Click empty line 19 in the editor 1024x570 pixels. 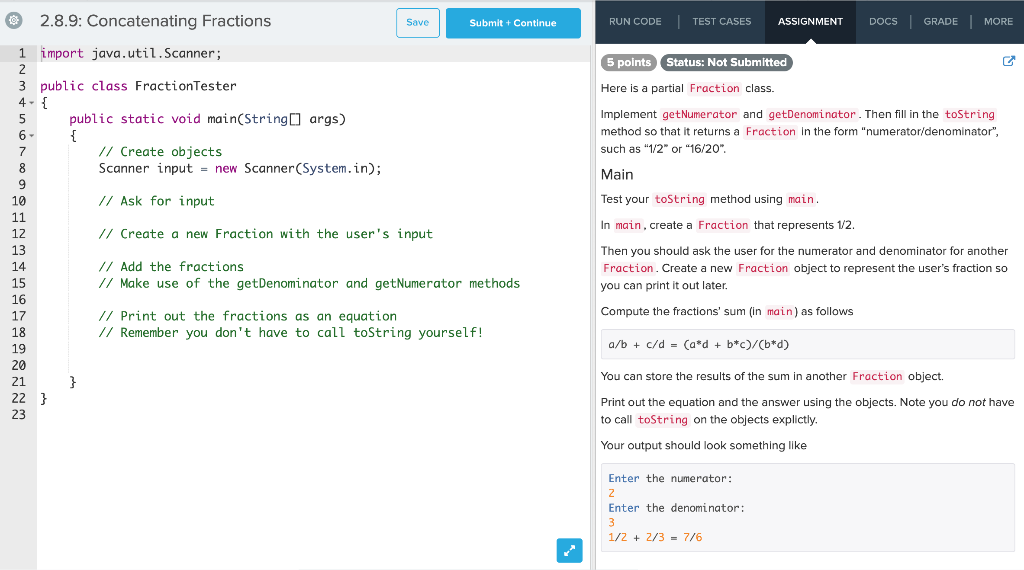click(313, 349)
